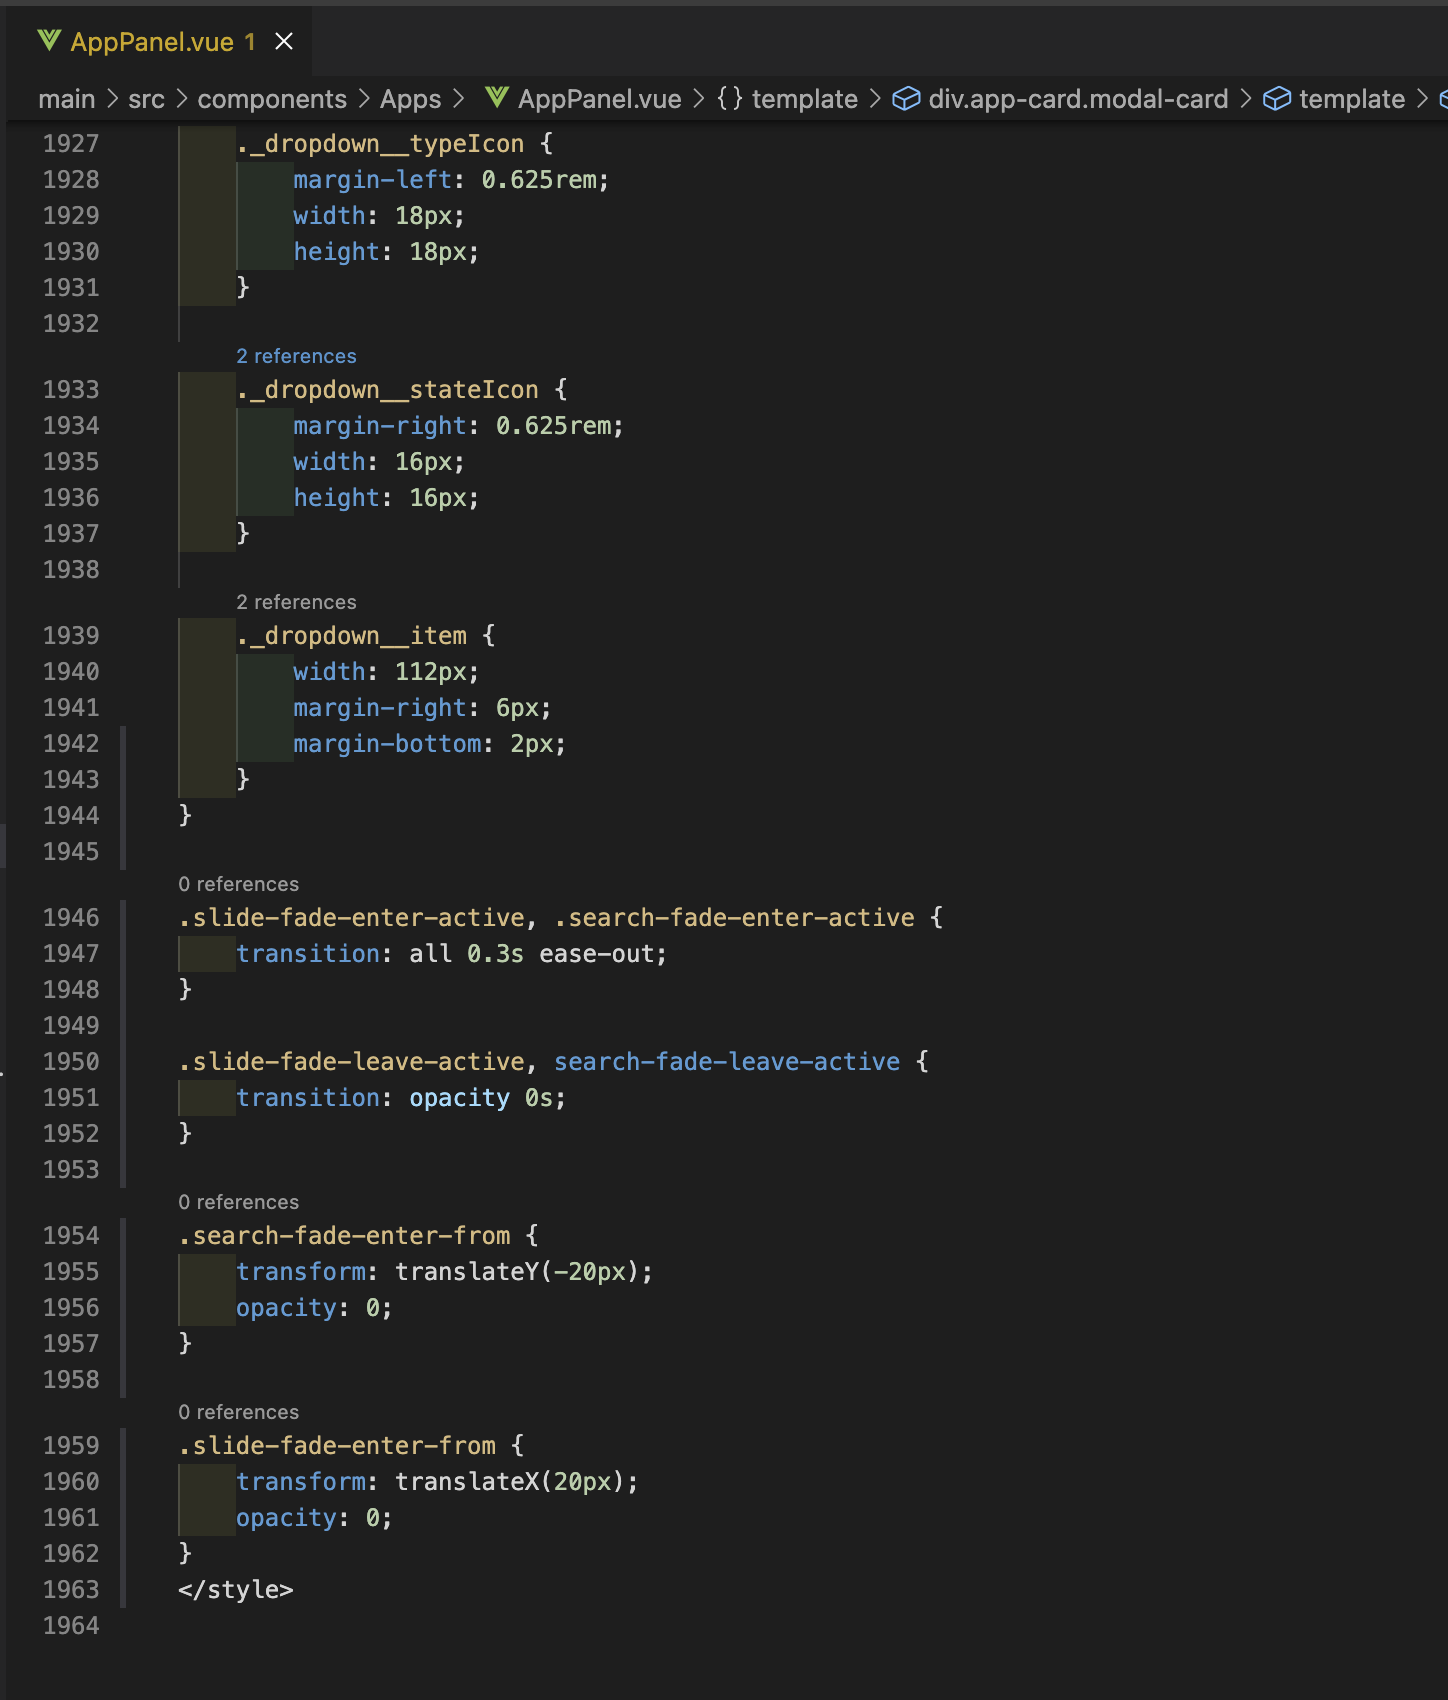Click 0 references above slide-fade-enter-from rule
This screenshot has width=1448, height=1700.
coord(238,1412)
